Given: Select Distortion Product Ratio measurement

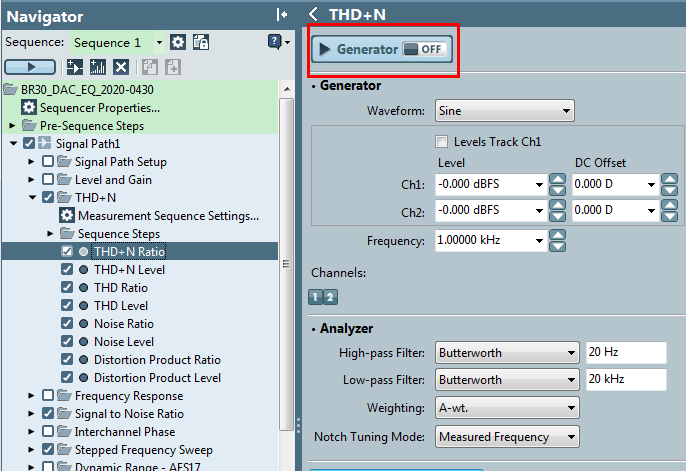Looking at the screenshot, I should [157, 359].
